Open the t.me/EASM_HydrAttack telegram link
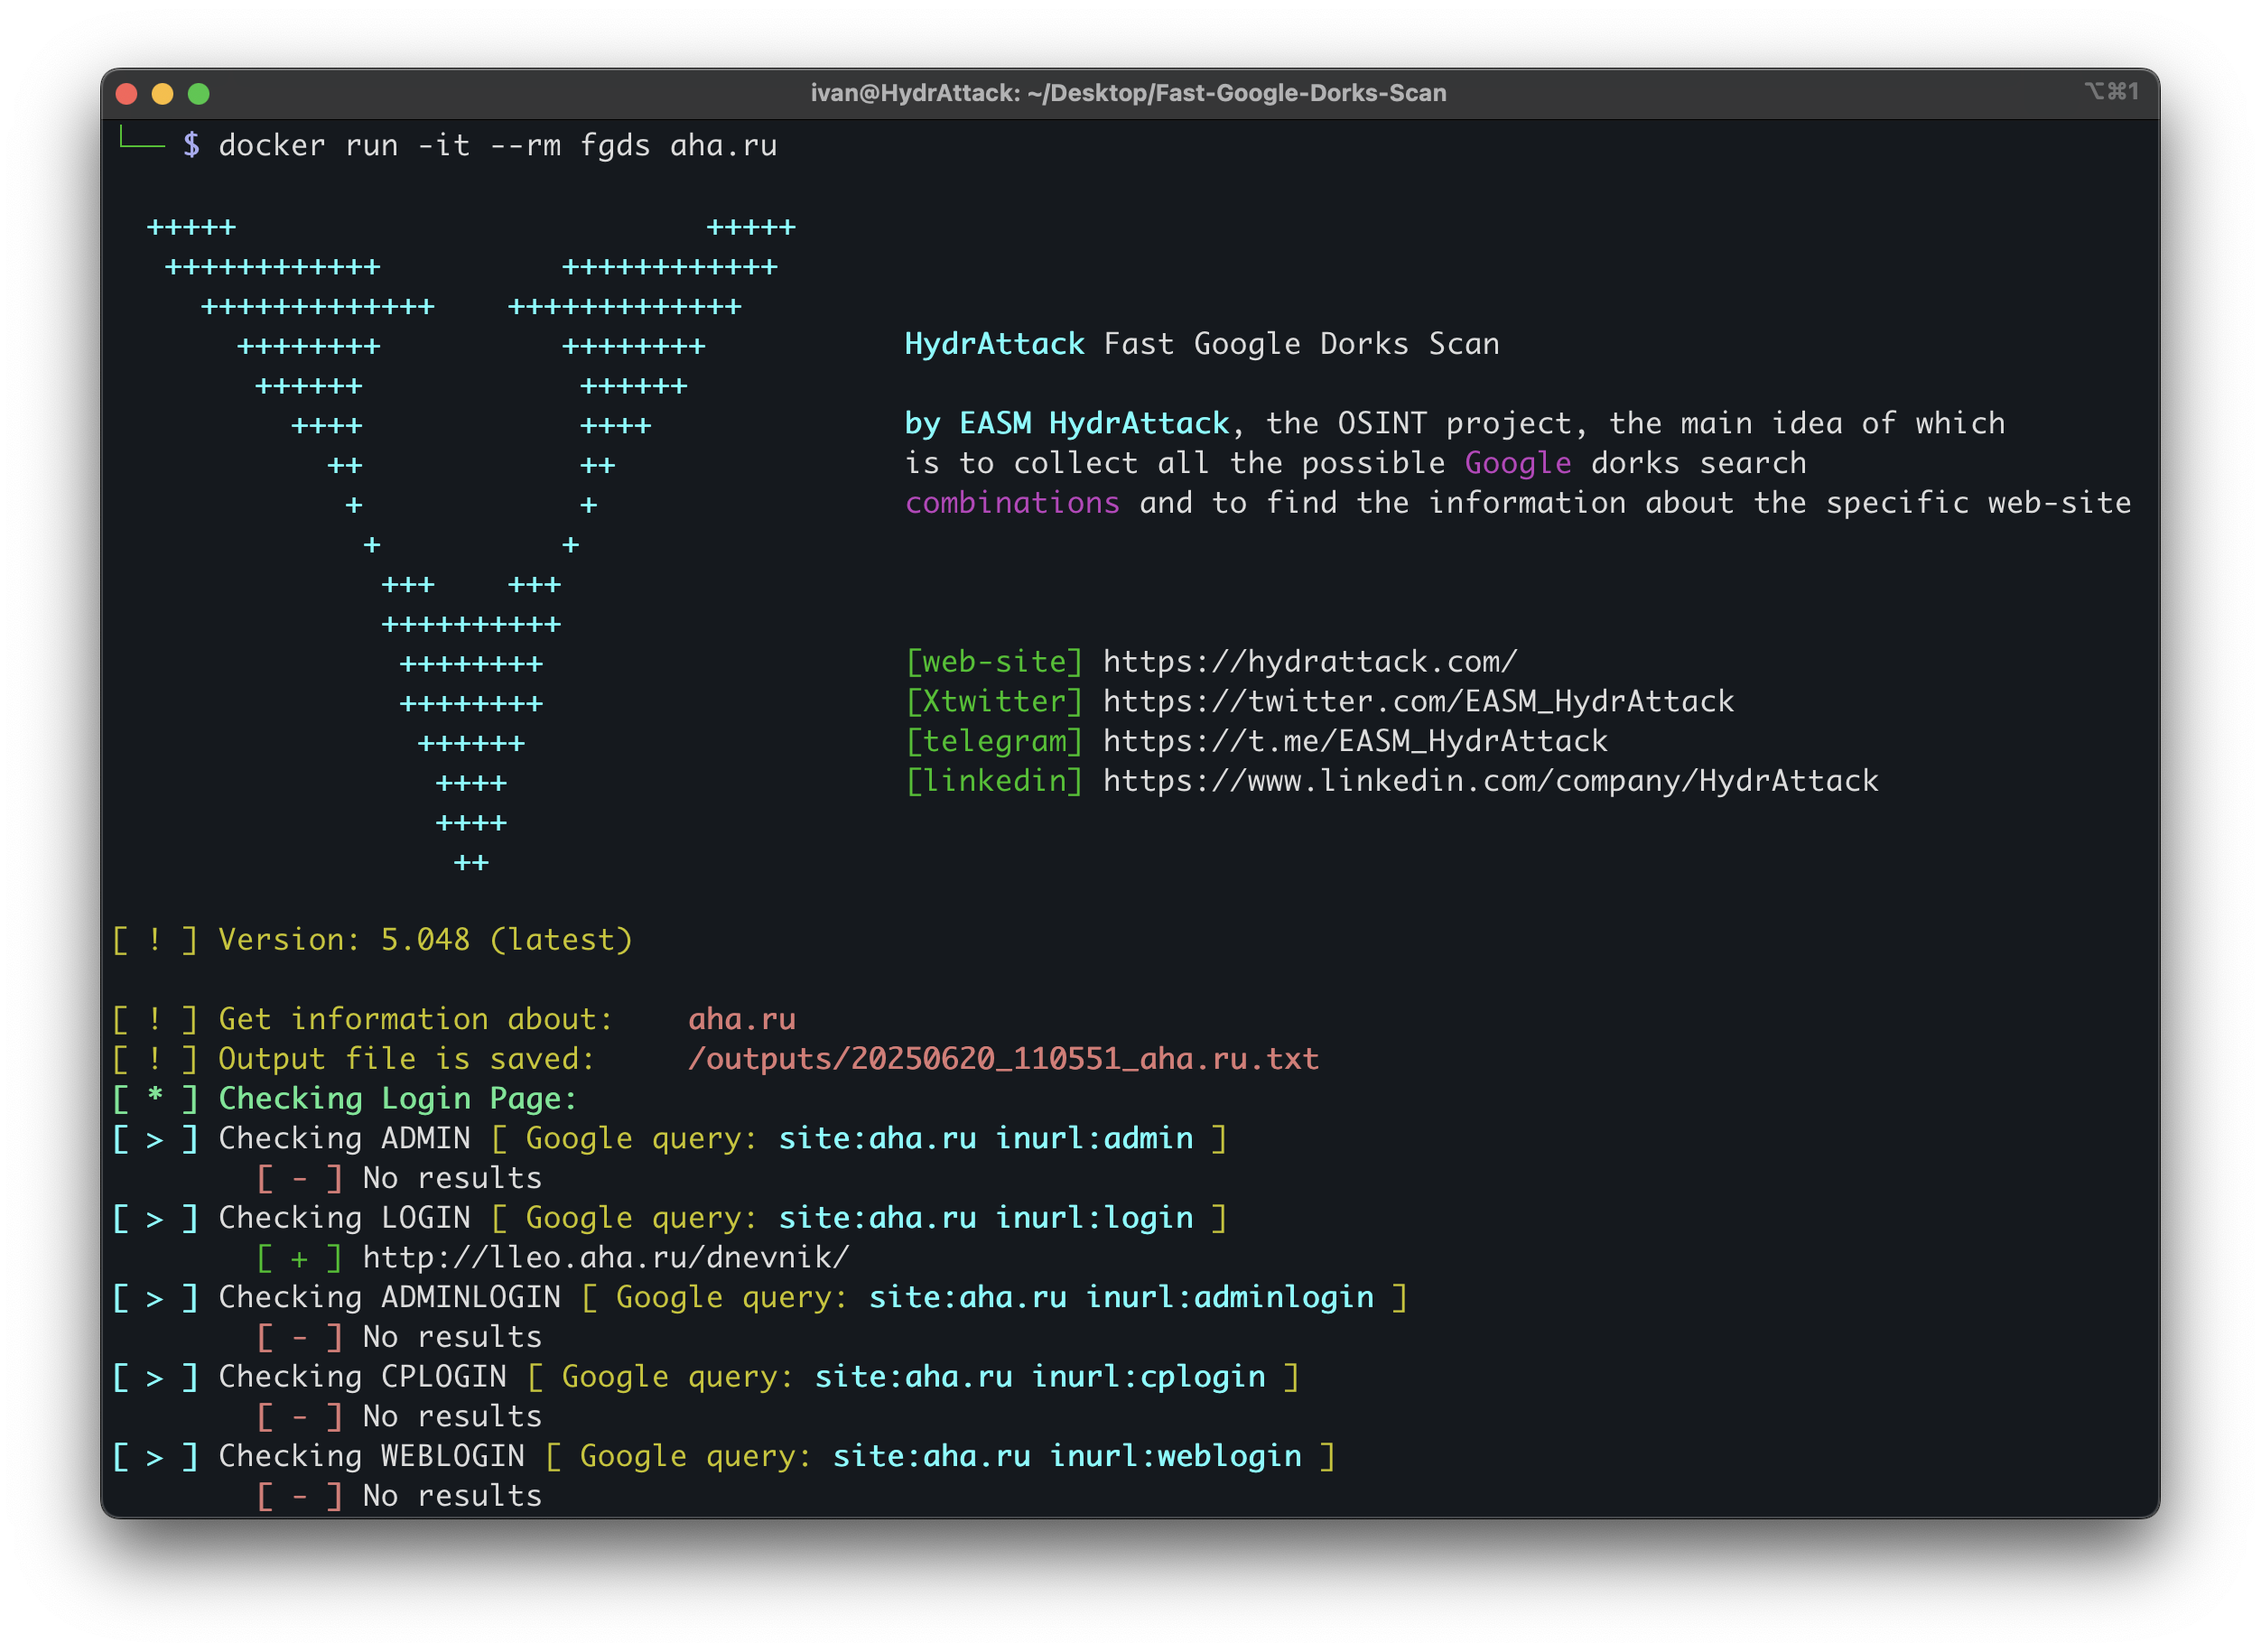 [x=1355, y=742]
